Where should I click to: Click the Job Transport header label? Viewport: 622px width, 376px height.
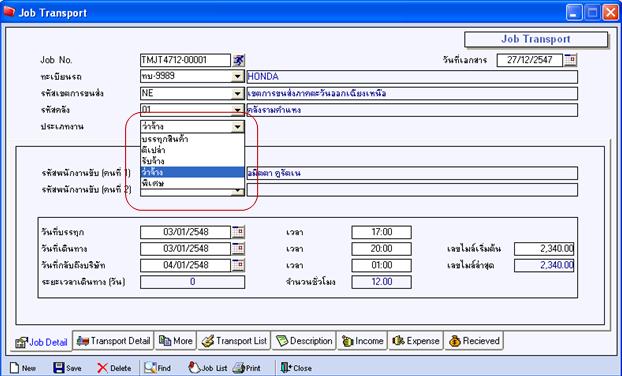(x=536, y=39)
